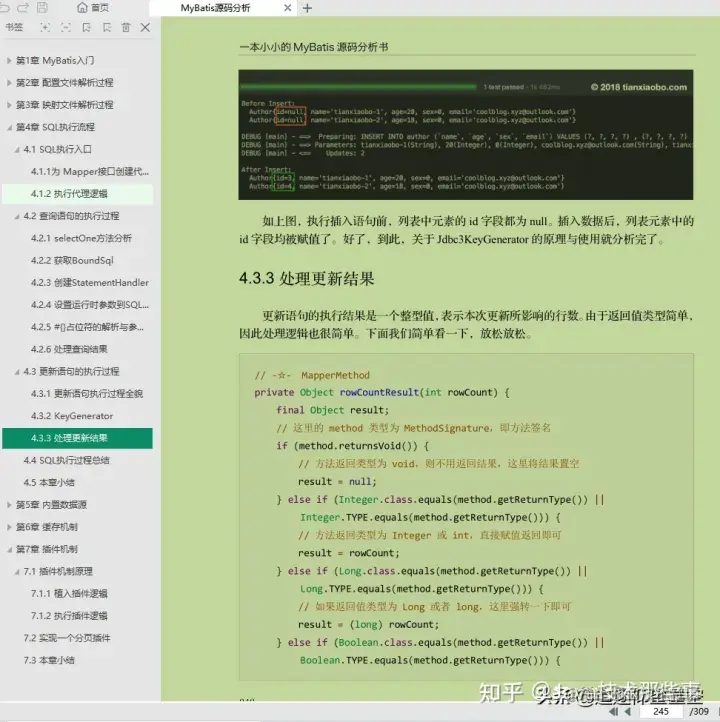The width and height of the screenshot is (720, 722).
Task: Click the save disk icon
Action: tap(42, 7)
